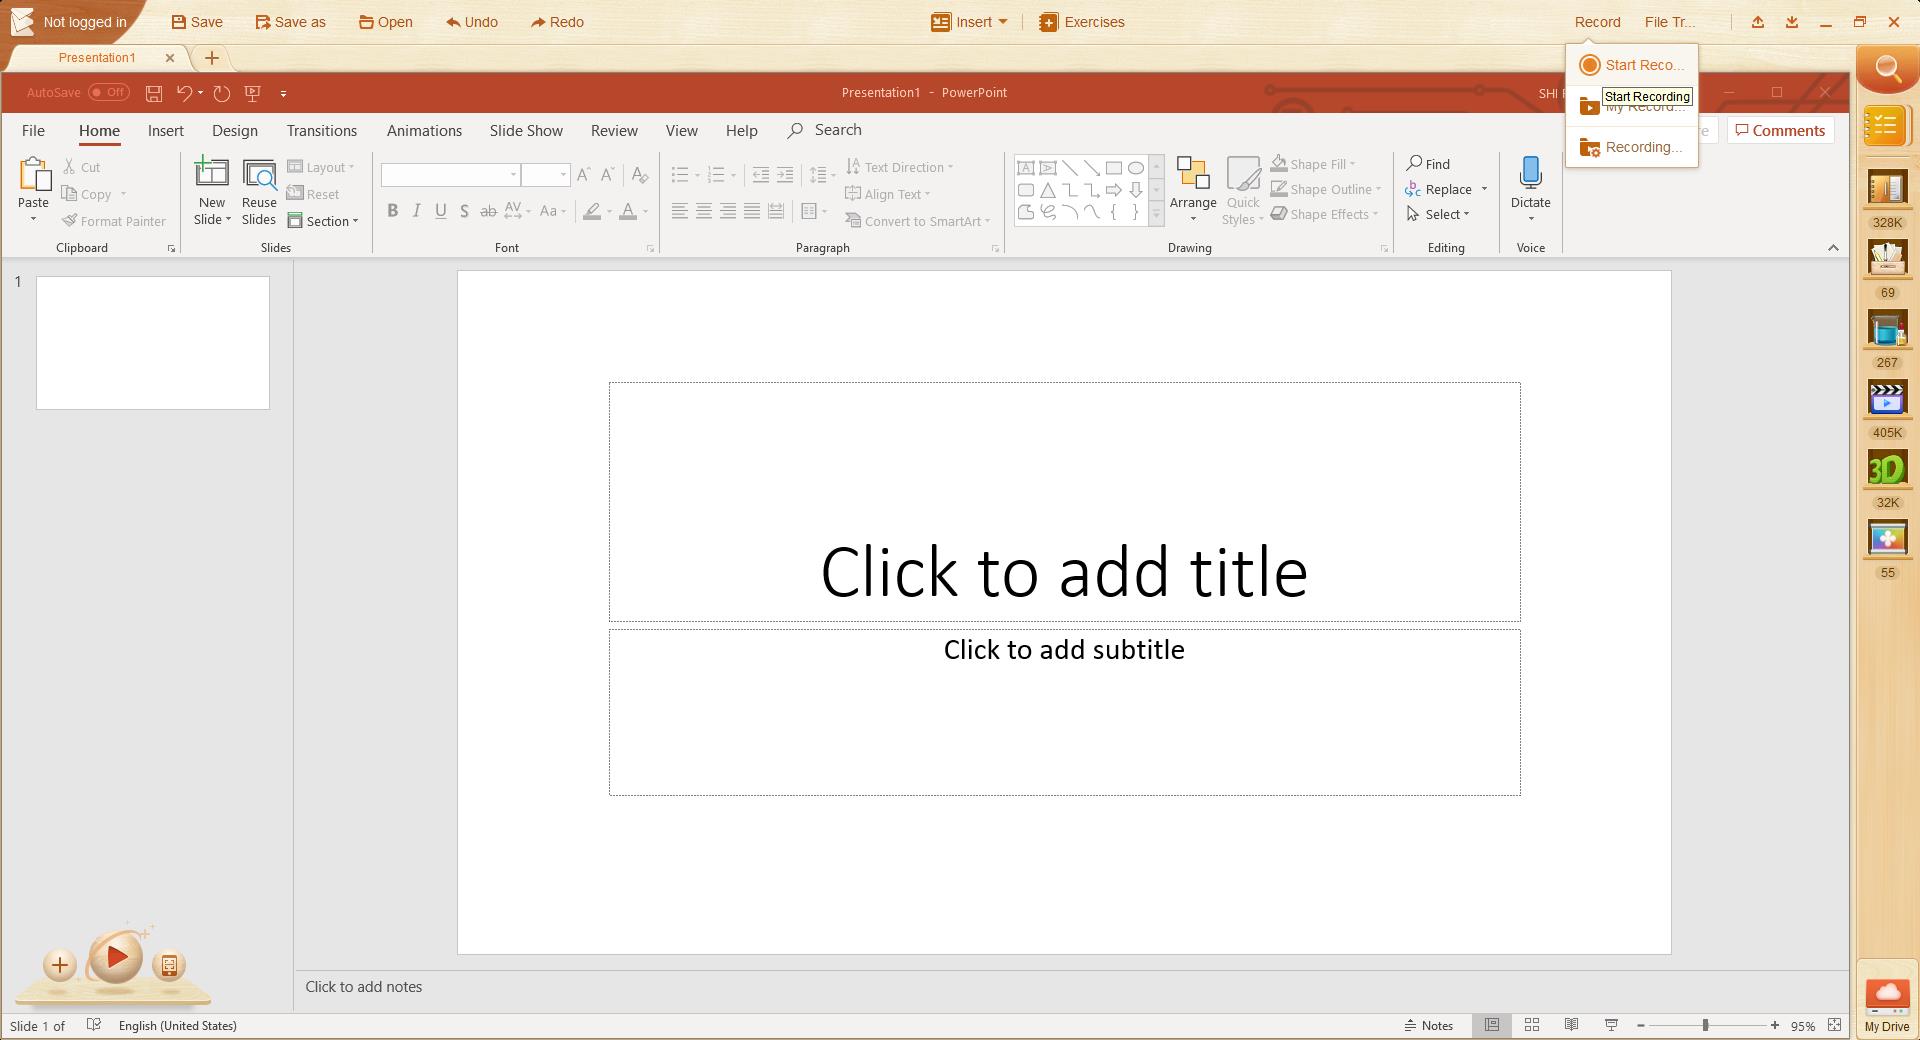Toggle the Notes pane in status bar

[x=1429, y=1025]
